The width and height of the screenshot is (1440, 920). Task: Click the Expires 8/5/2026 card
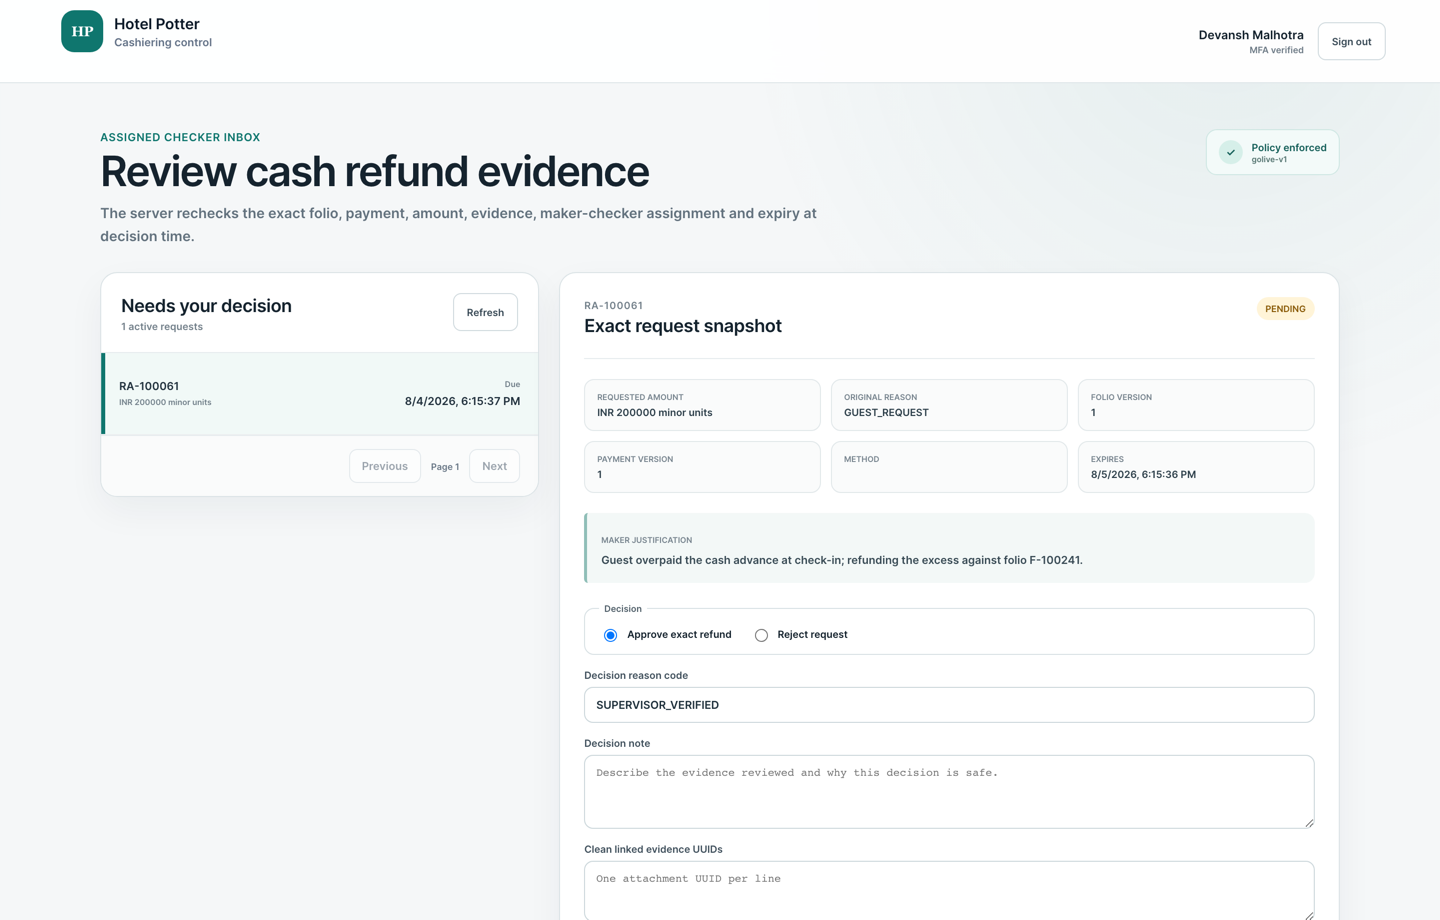1196,467
